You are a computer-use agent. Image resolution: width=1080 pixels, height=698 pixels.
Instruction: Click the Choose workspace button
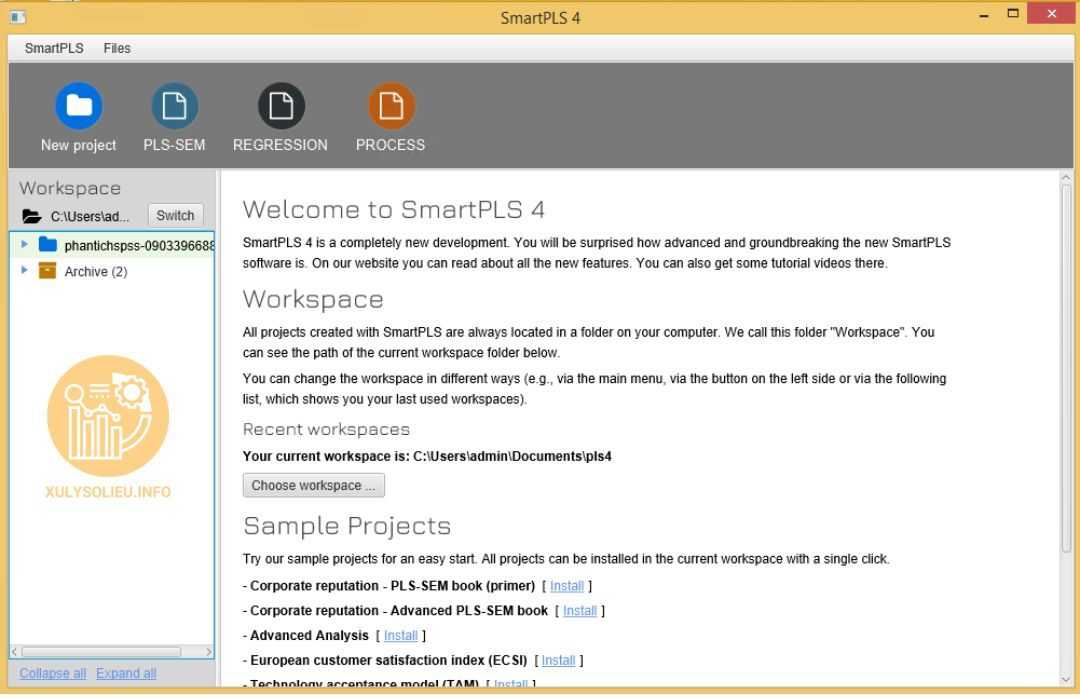point(313,485)
